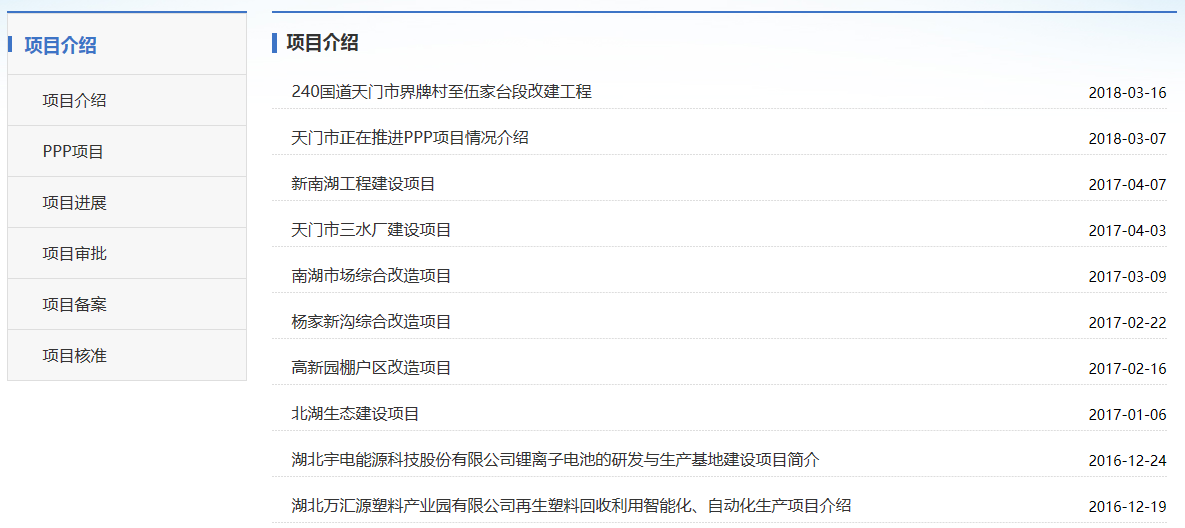Open the 240国道天门市界牌村至伍家台段改建工程 article
The height and width of the screenshot is (528, 1185).
click(x=441, y=92)
